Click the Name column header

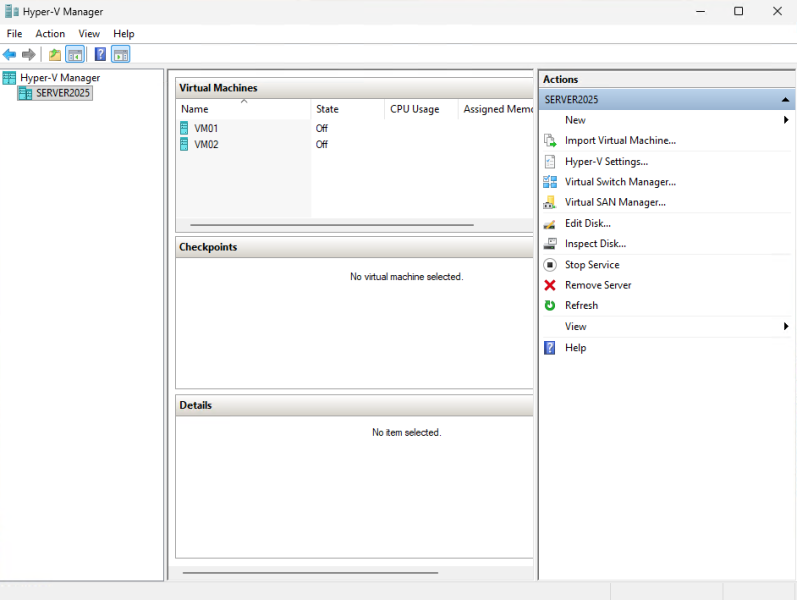[x=243, y=109]
